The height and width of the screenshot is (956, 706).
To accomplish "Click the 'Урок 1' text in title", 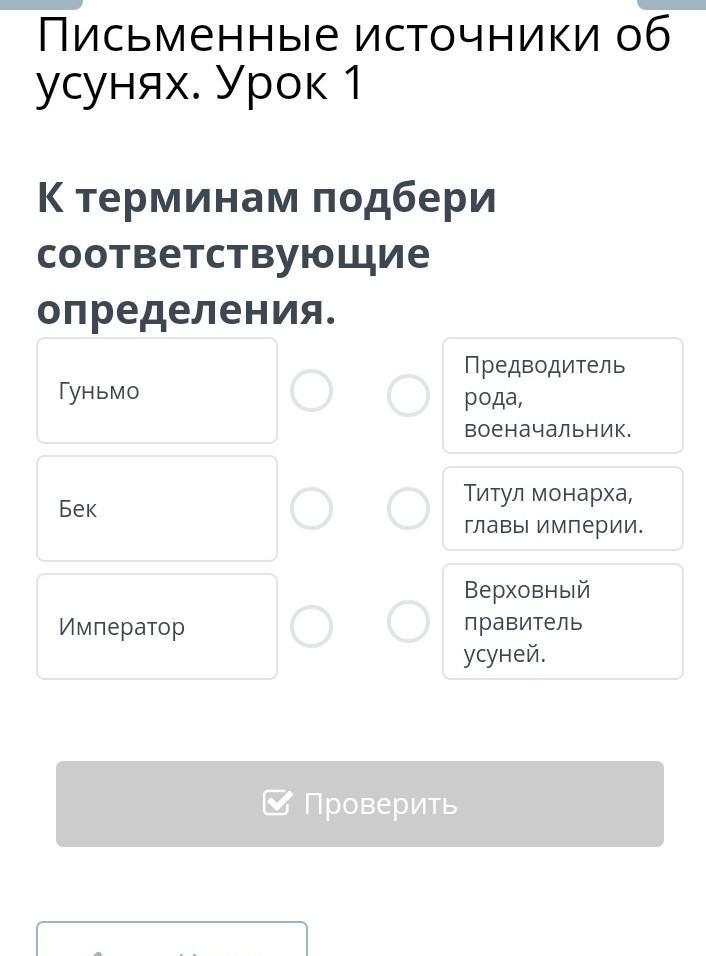I will 289,84.
